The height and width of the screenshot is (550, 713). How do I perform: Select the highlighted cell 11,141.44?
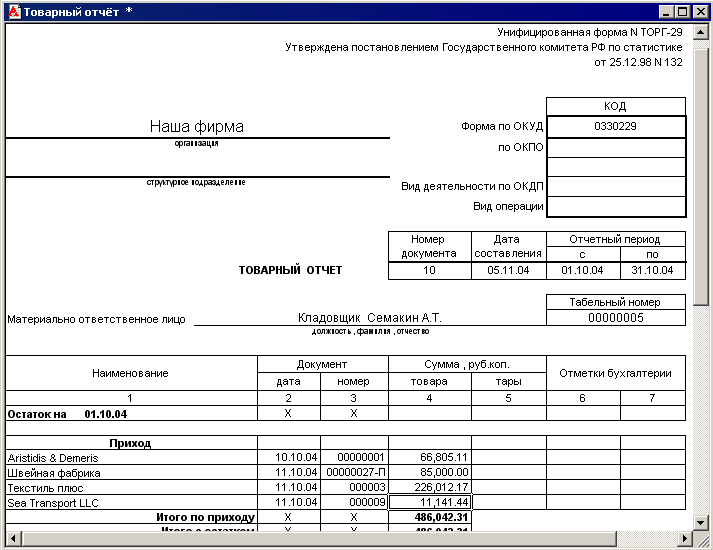(430, 502)
